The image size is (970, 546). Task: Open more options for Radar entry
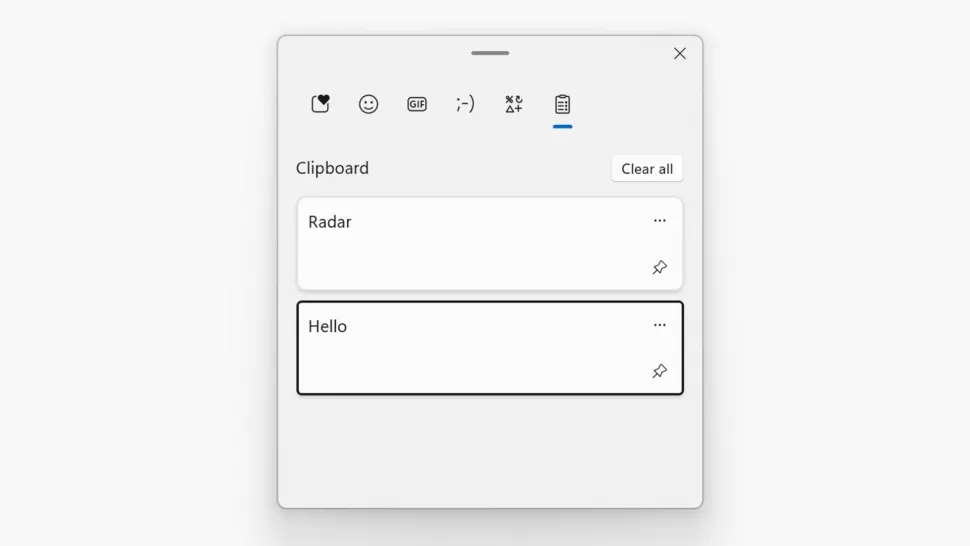[659, 221]
